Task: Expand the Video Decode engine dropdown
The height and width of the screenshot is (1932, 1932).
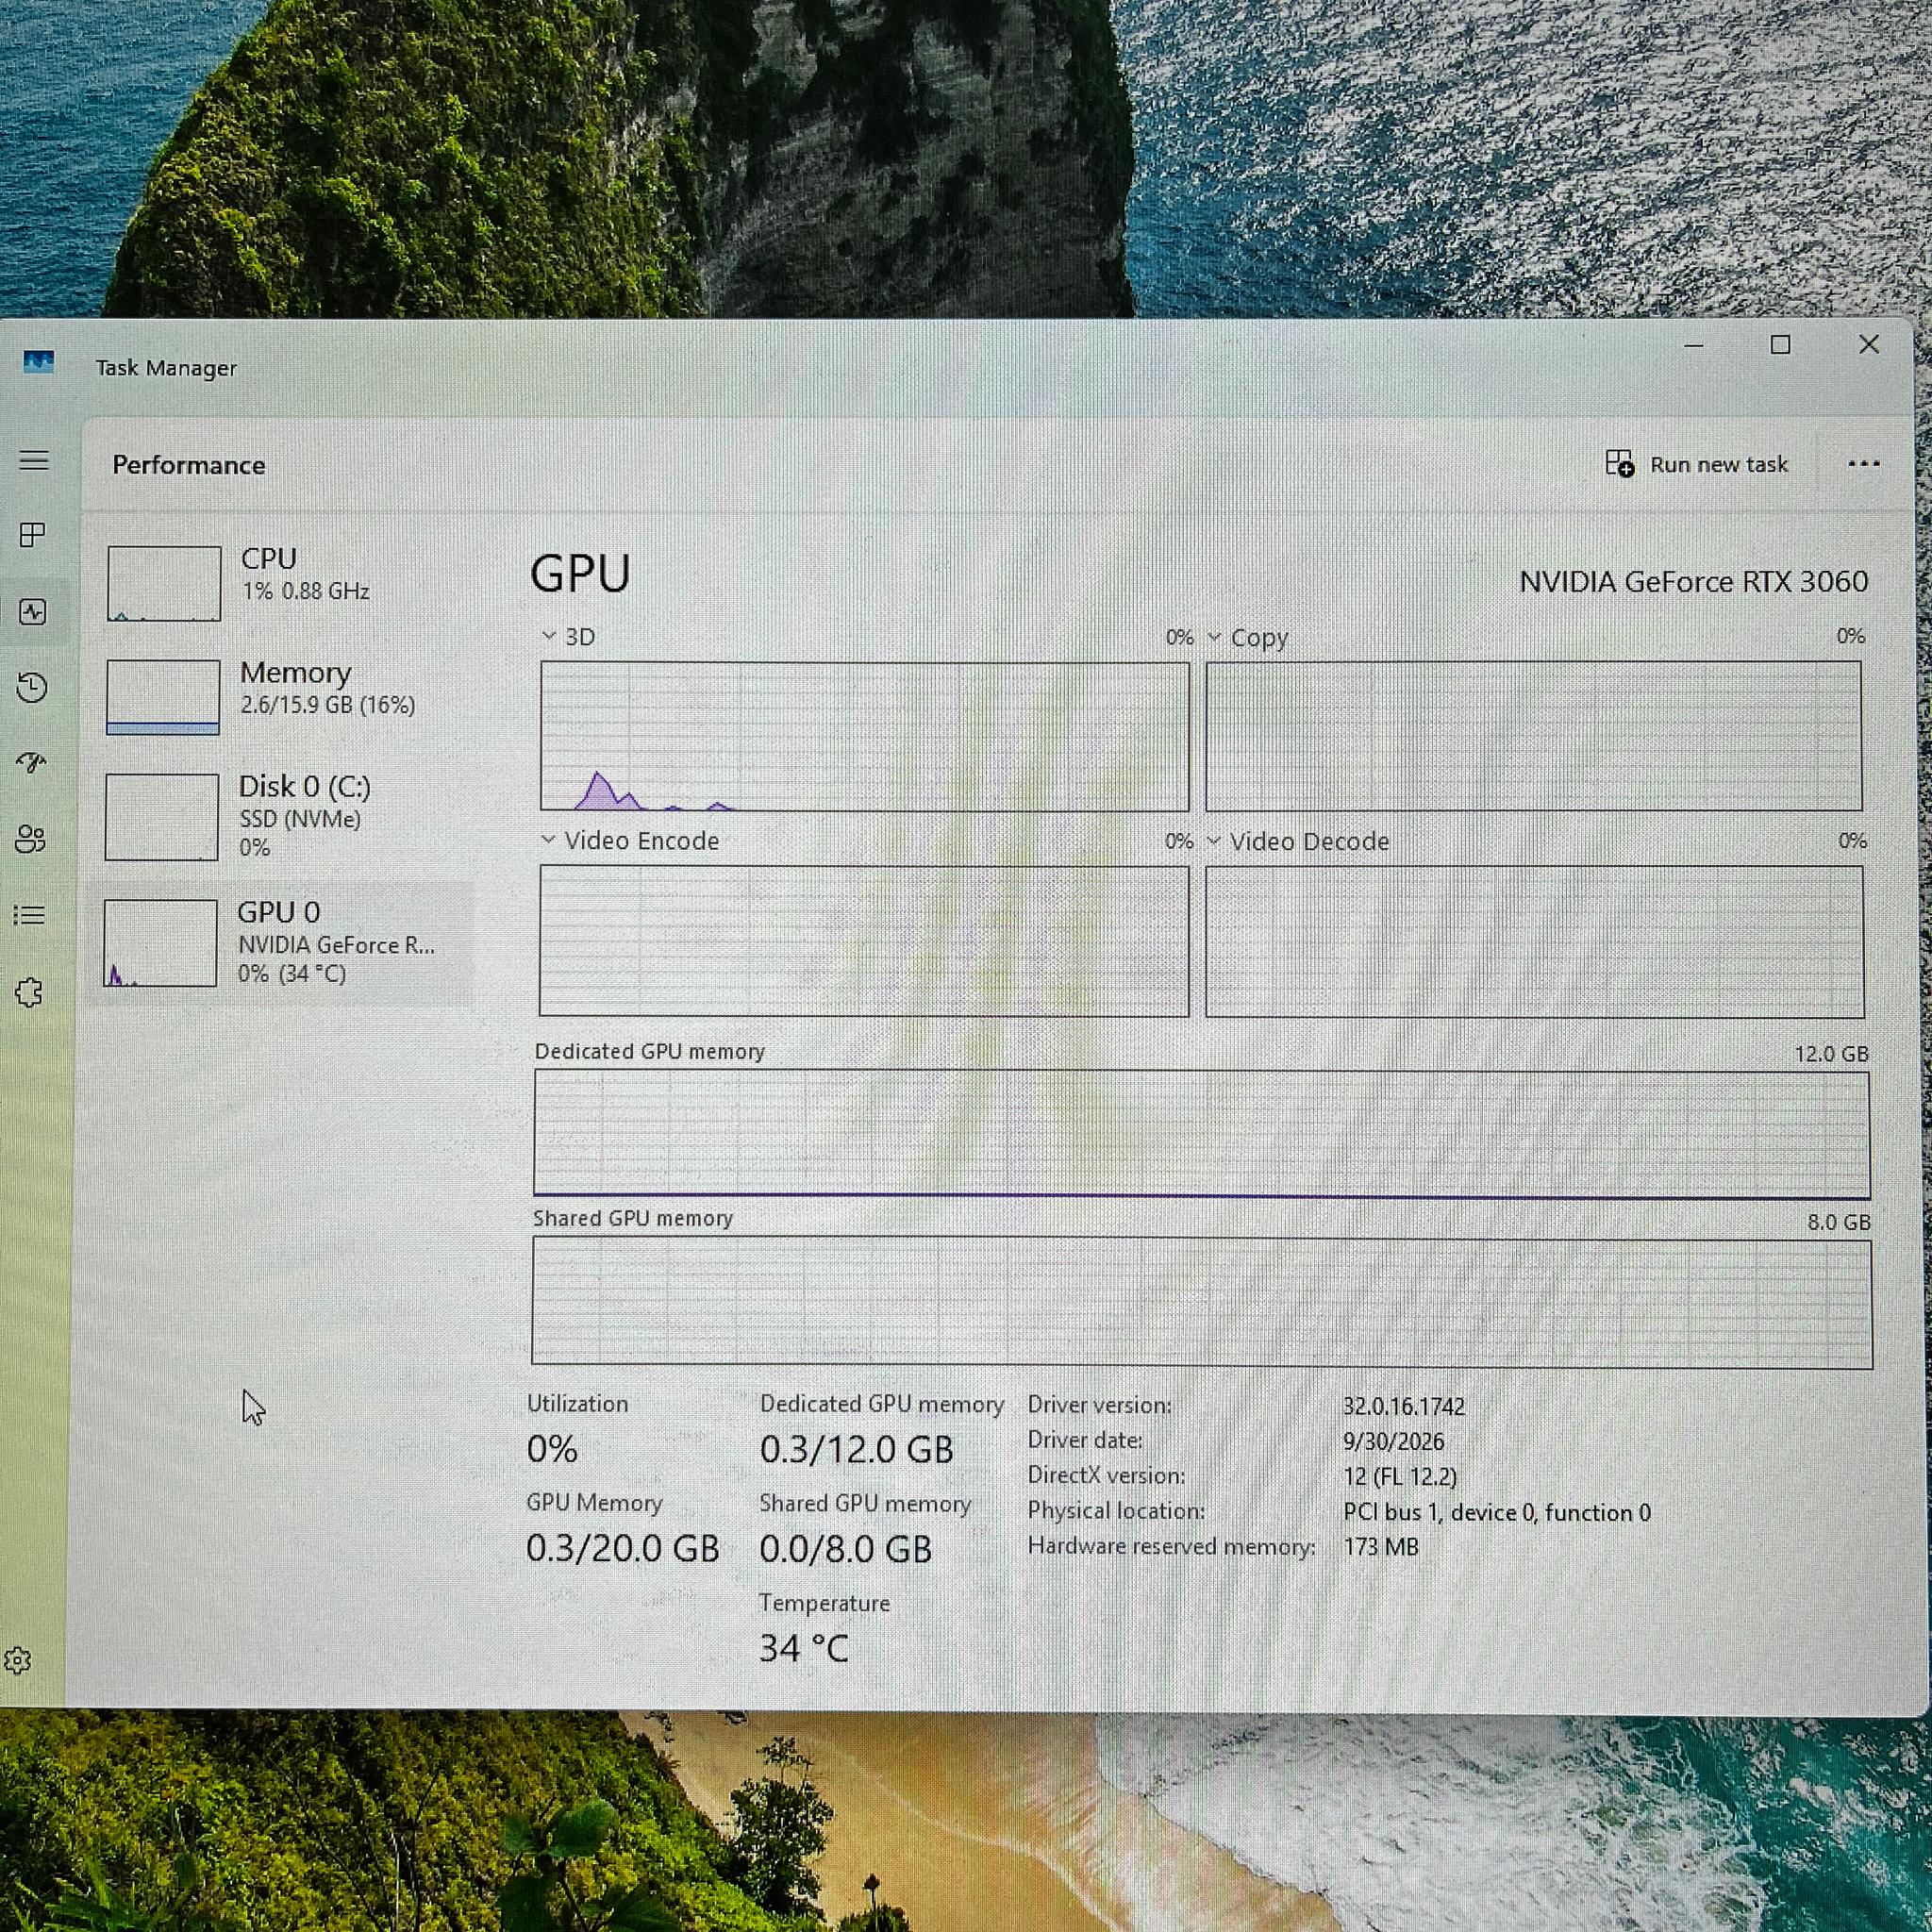Action: [1213, 841]
